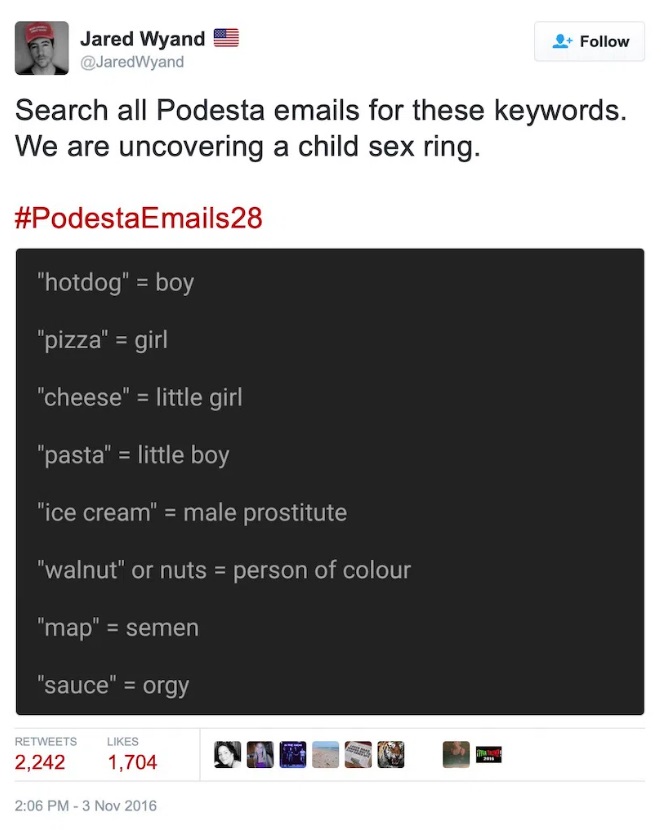This screenshot has height=834, width=661.
Task: View the 1,704 likes count
Action: pos(132,762)
